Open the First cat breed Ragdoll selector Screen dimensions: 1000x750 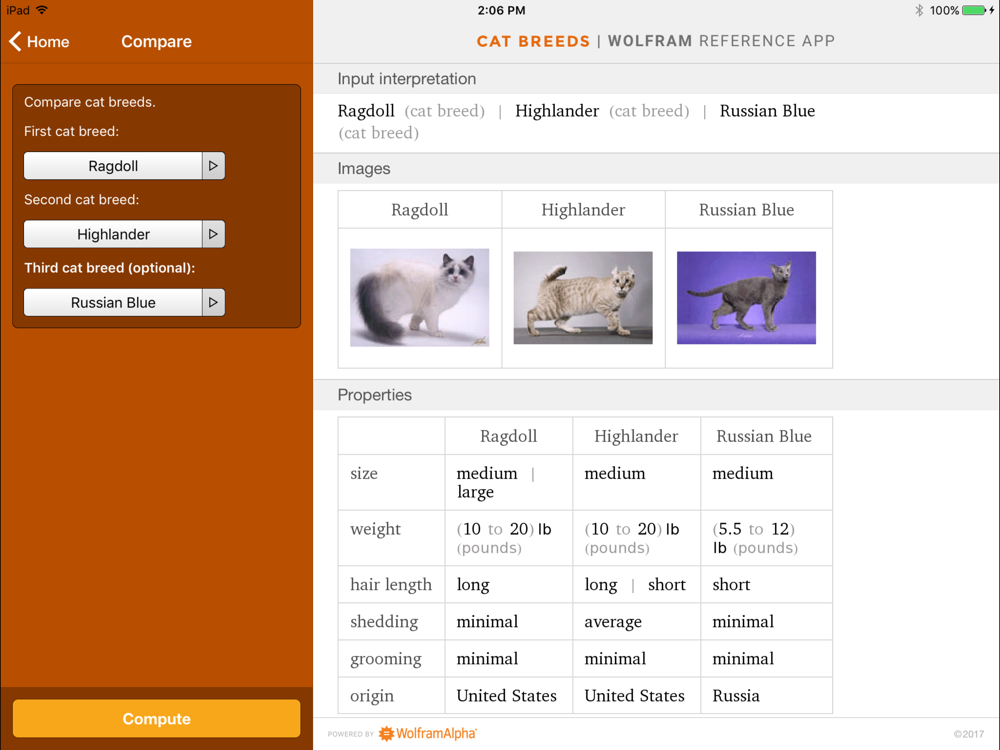click(114, 166)
